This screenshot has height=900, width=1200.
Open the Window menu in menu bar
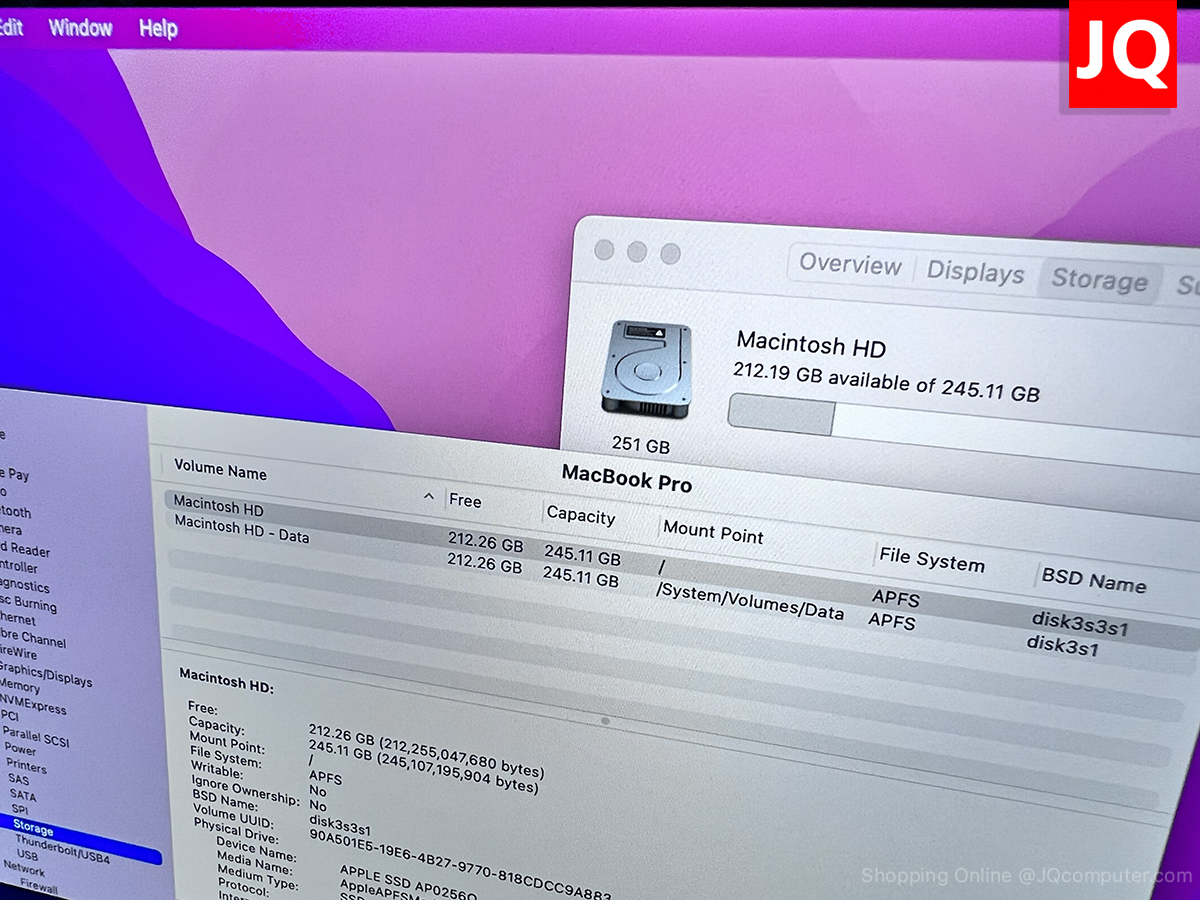point(81,28)
